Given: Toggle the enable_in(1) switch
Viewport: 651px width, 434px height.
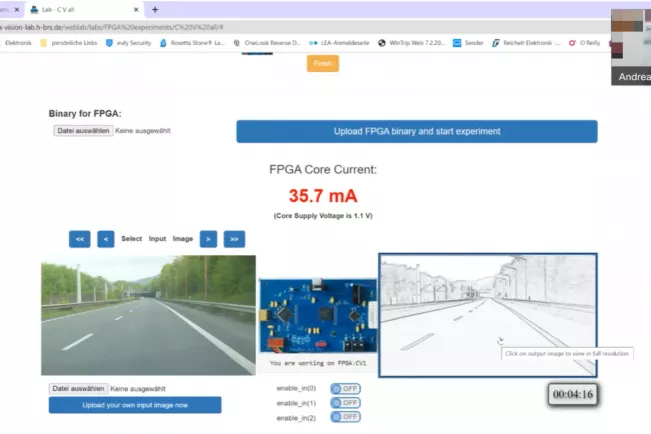Looking at the screenshot, I should point(344,403).
